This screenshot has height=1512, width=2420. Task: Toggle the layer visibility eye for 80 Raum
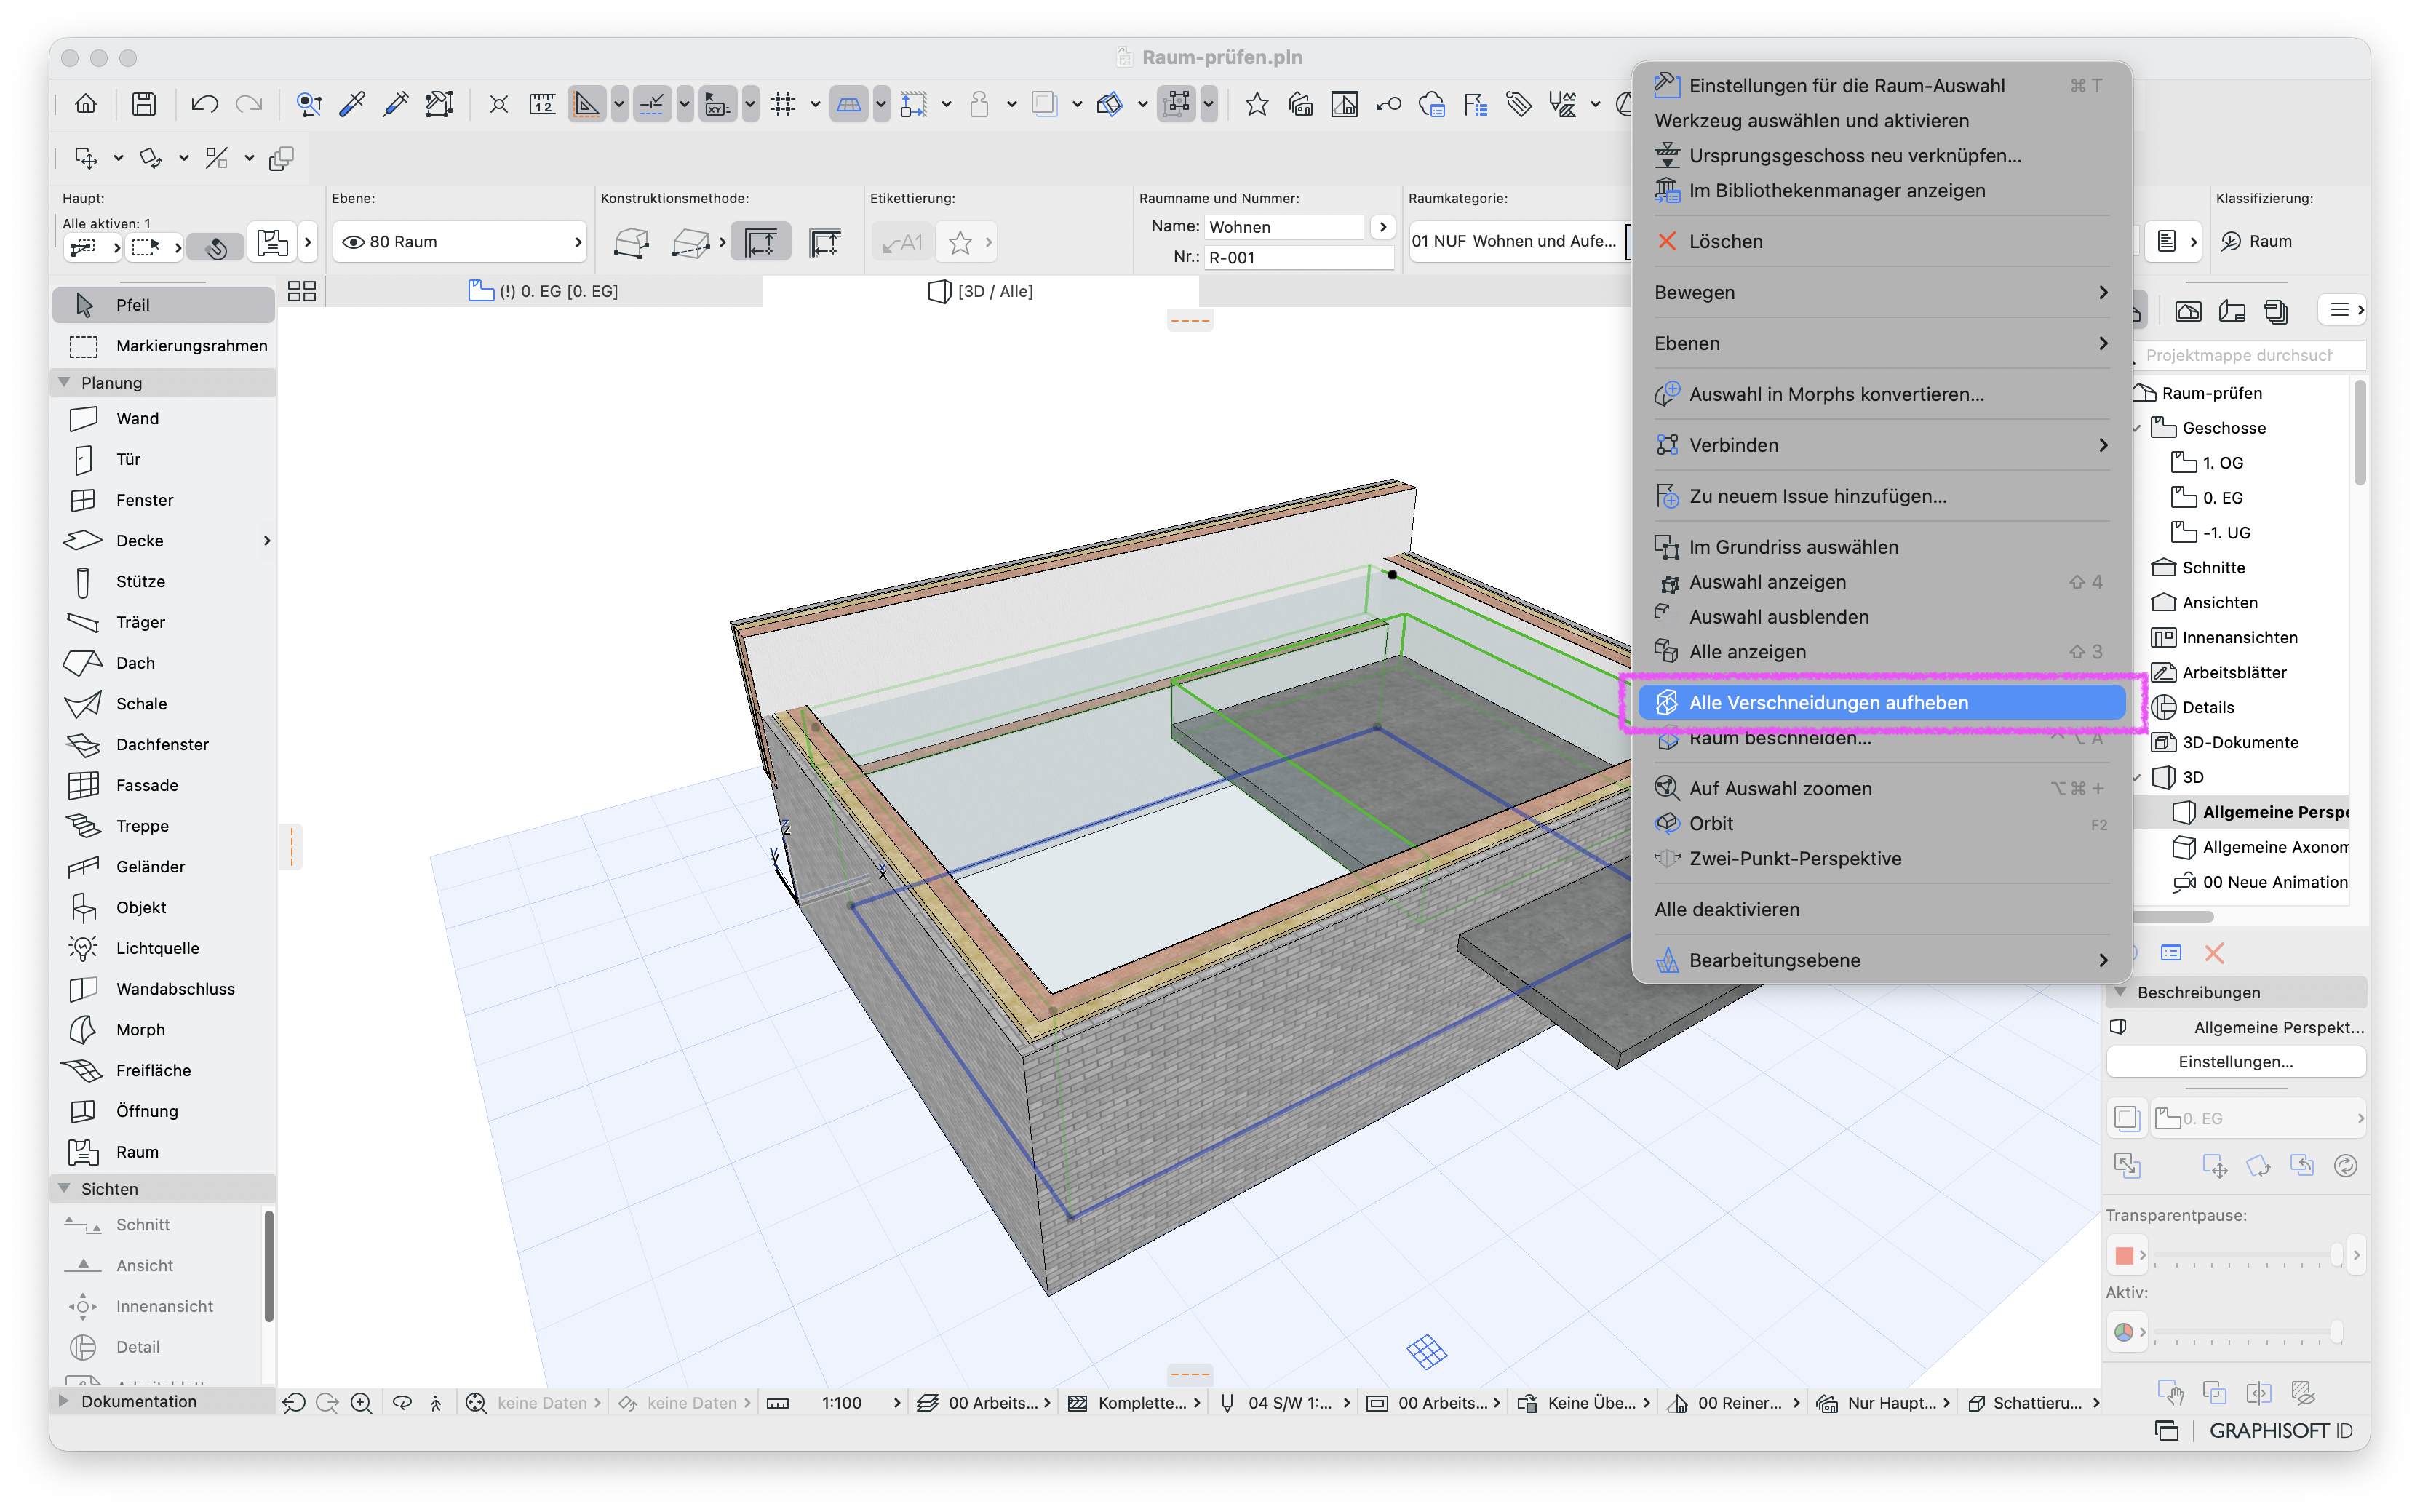coord(352,242)
